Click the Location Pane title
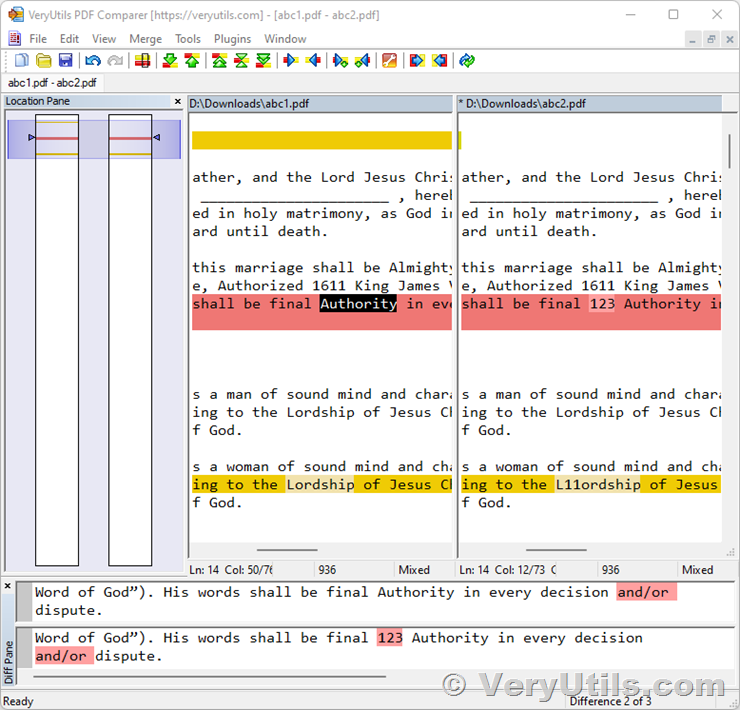740x710 pixels. (38, 101)
